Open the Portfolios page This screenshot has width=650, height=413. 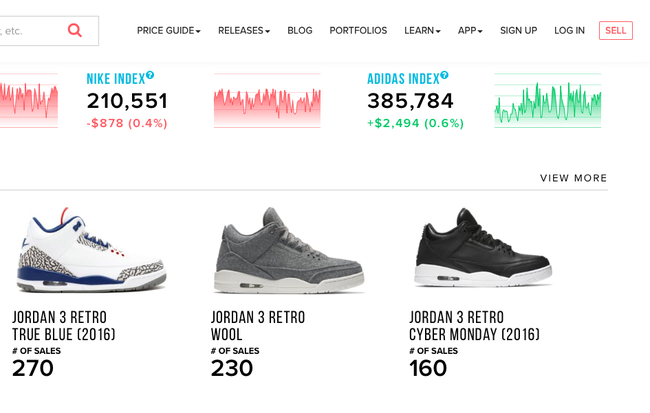tap(358, 31)
